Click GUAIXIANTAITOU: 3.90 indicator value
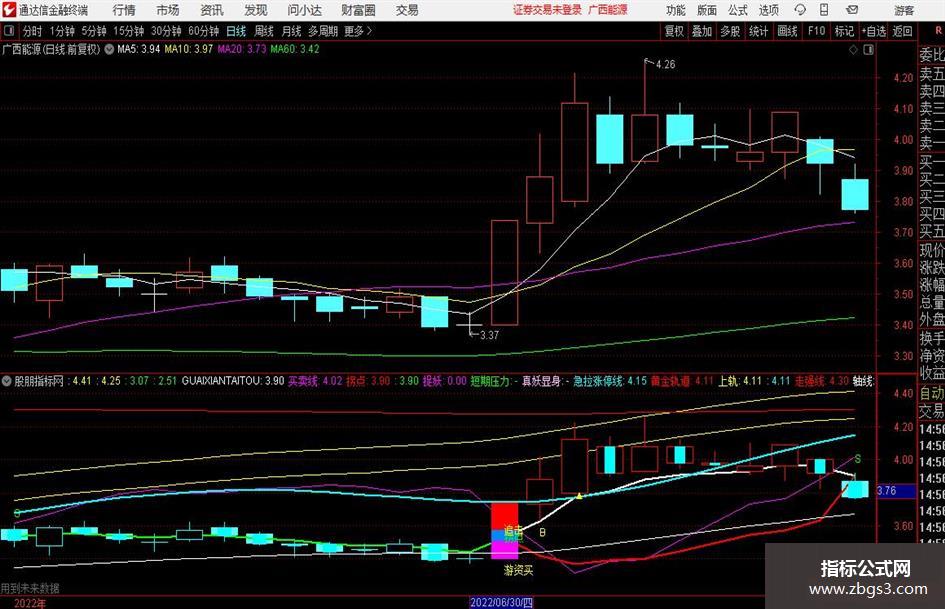This screenshot has width=945, height=609. coord(233,381)
